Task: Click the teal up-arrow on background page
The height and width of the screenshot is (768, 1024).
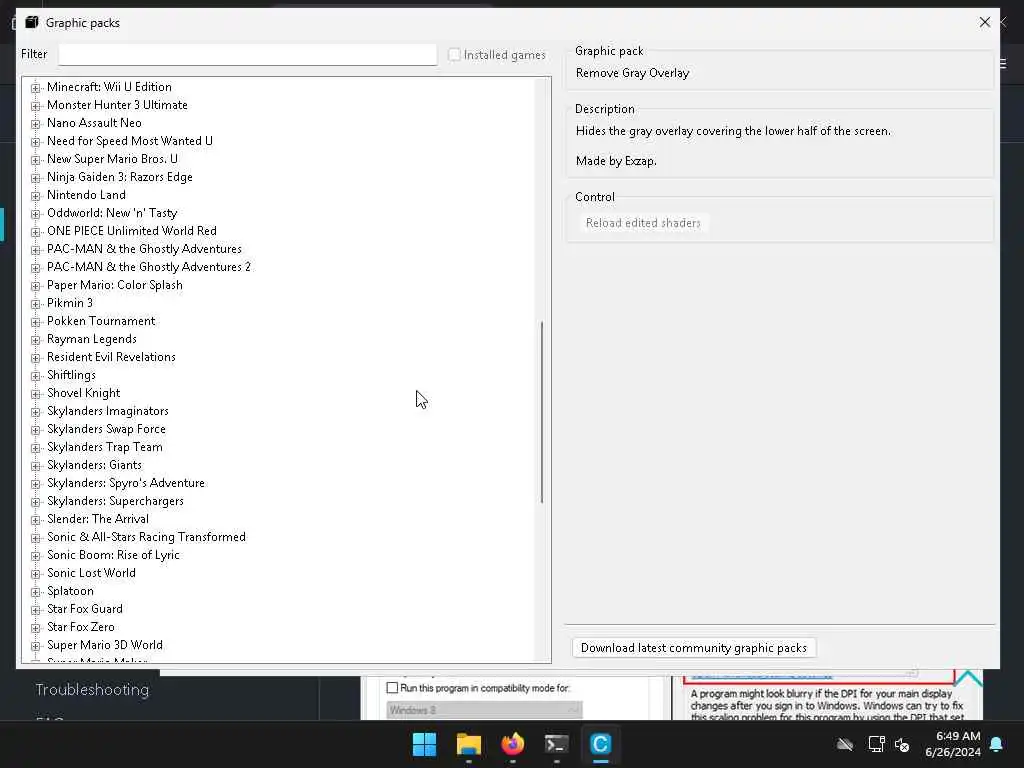Action: [969, 679]
